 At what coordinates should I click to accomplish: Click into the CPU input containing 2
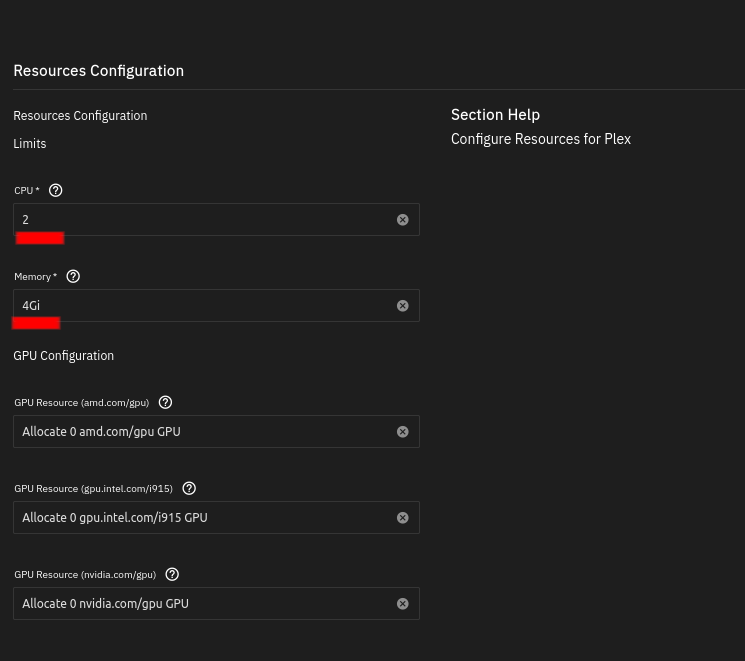(200, 220)
